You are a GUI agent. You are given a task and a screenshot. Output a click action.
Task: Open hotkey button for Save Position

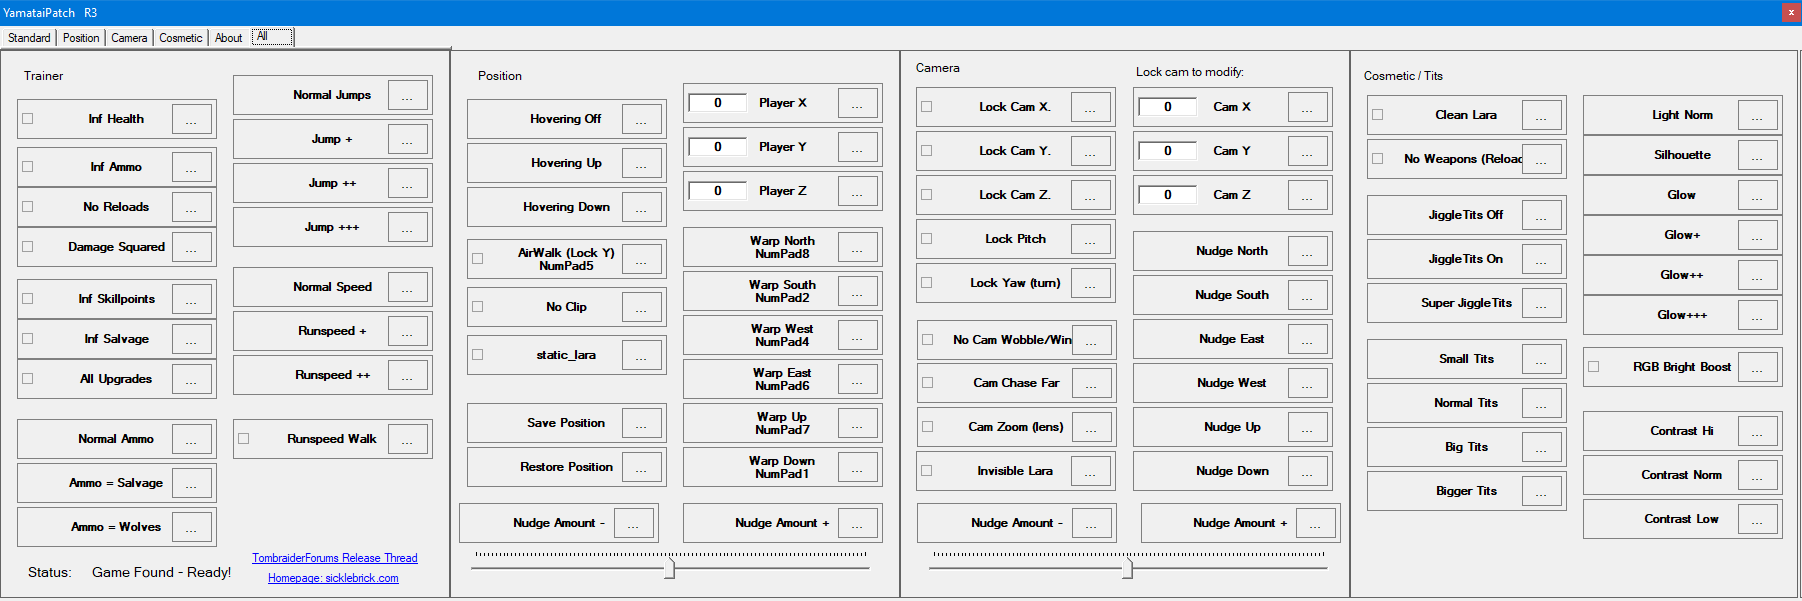(642, 423)
